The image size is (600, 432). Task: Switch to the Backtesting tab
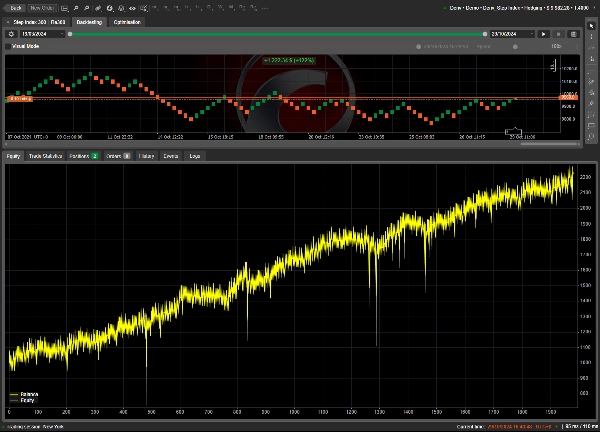[89, 22]
